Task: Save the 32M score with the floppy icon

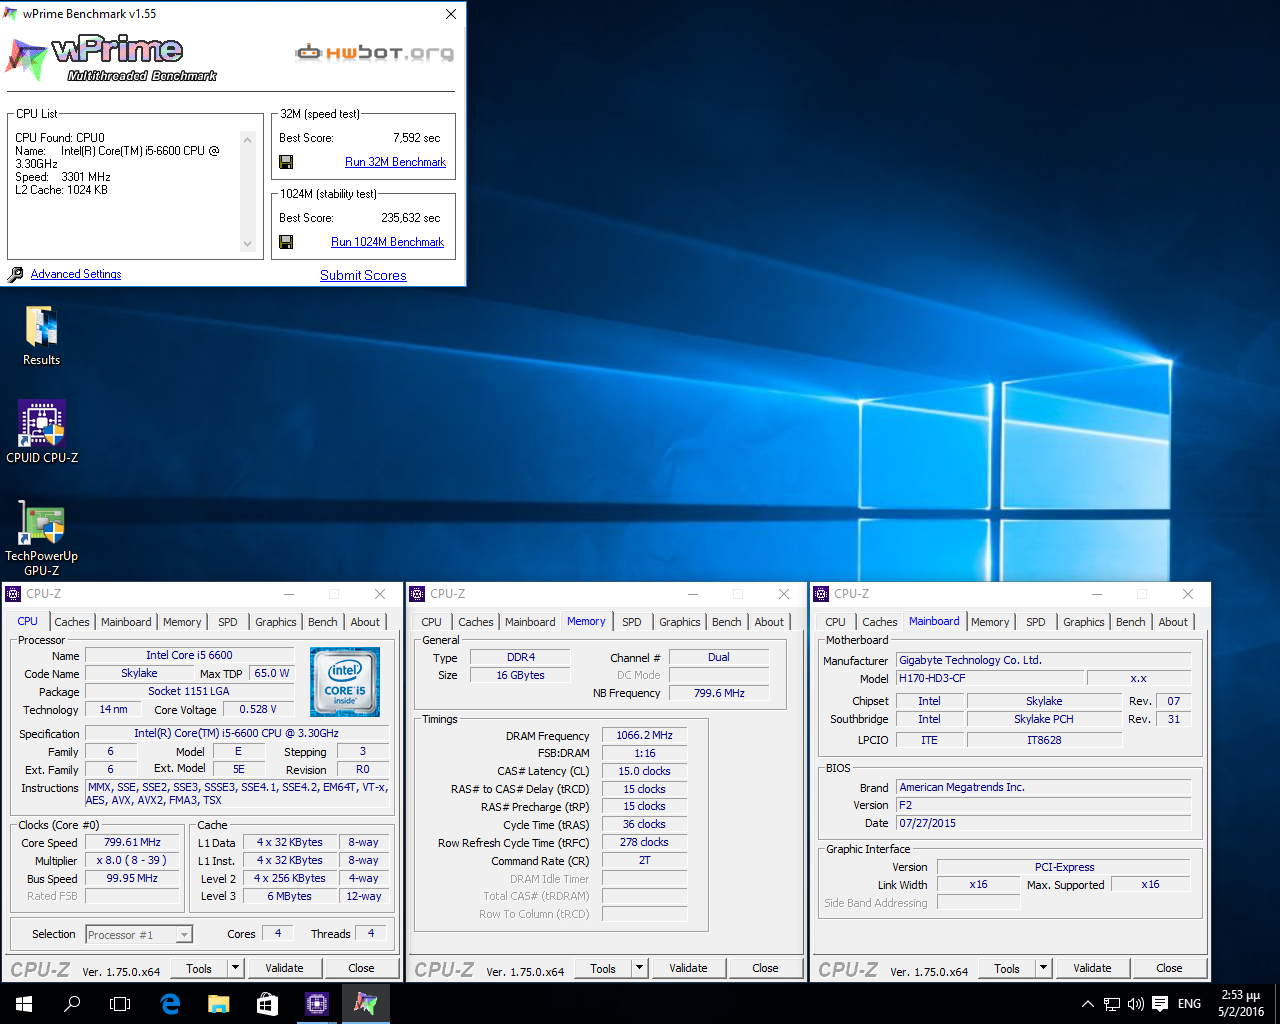Action: pos(286,162)
